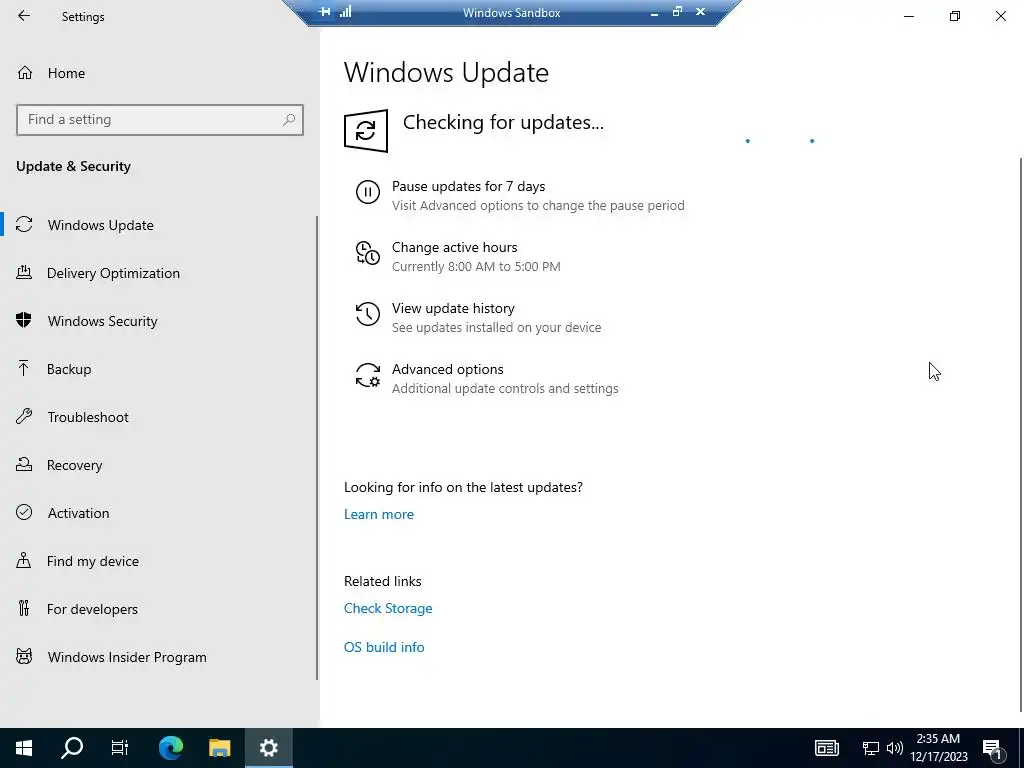Click the Recovery icon in the sidebar

tap(24, 464)
